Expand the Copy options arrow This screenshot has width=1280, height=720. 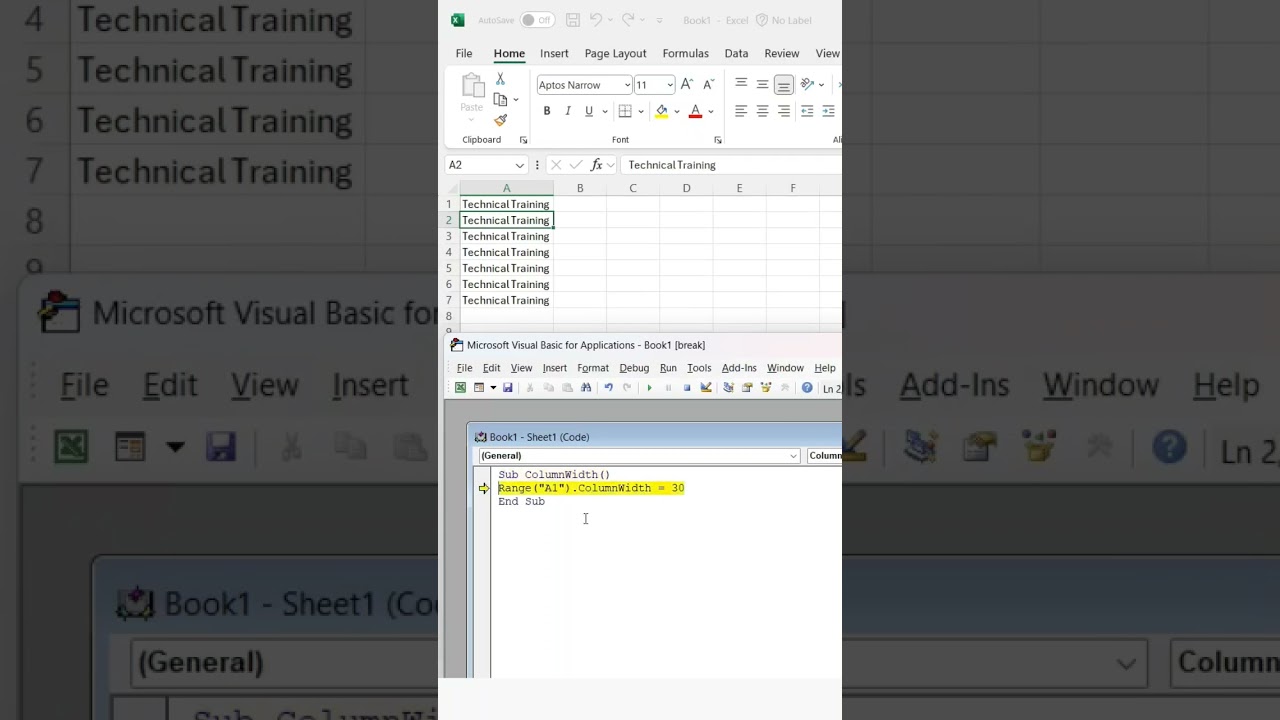click(516, 100)
